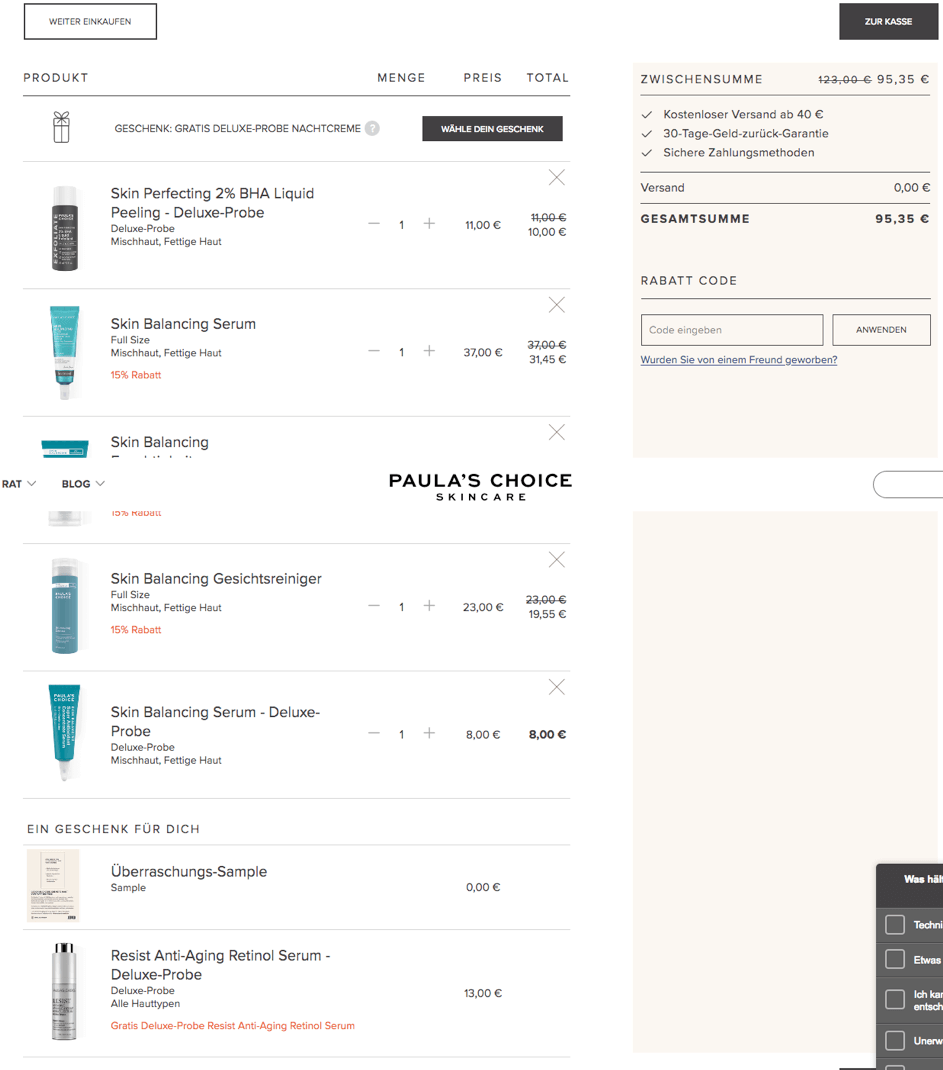Expand the BLOG dropdown menu
Viewport: 943px width, 1070px height.
pyautogui.click(x=83, y=484)
